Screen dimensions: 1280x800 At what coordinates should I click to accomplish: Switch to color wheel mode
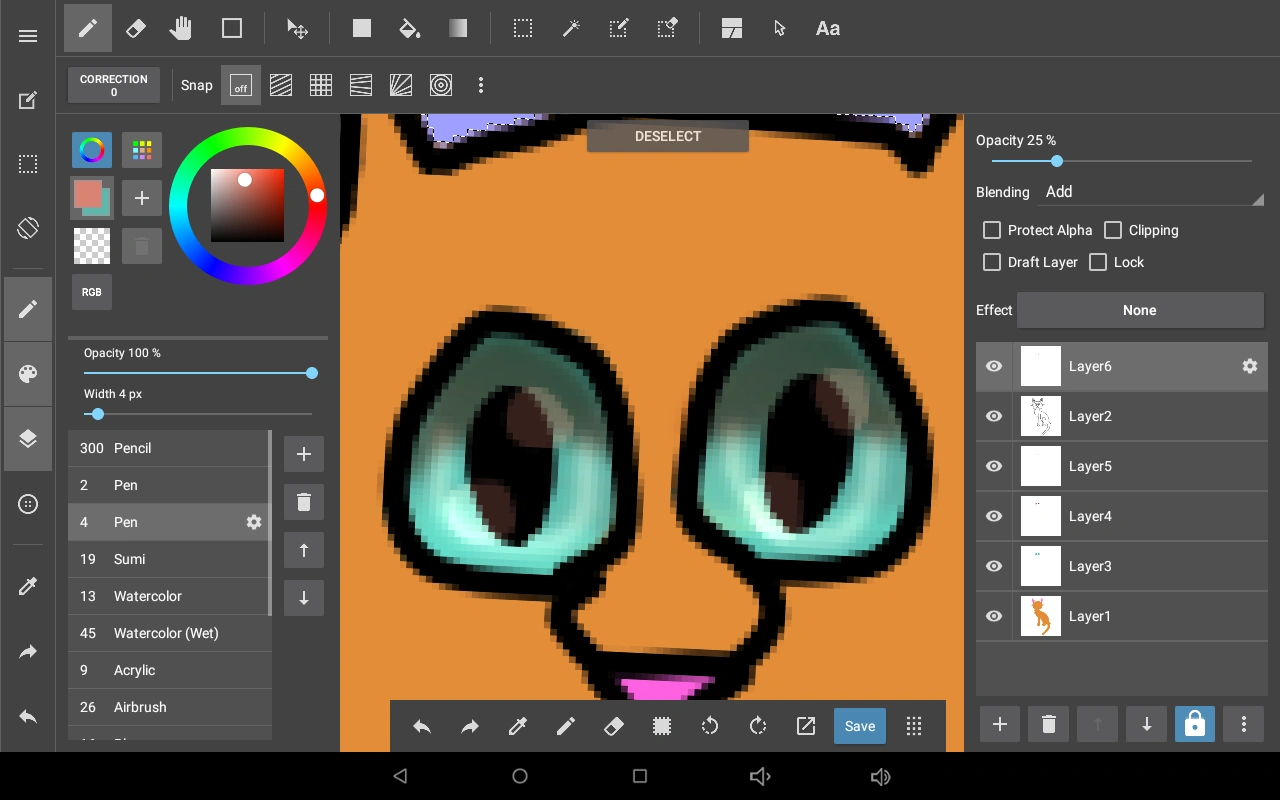tap(92, 150)
